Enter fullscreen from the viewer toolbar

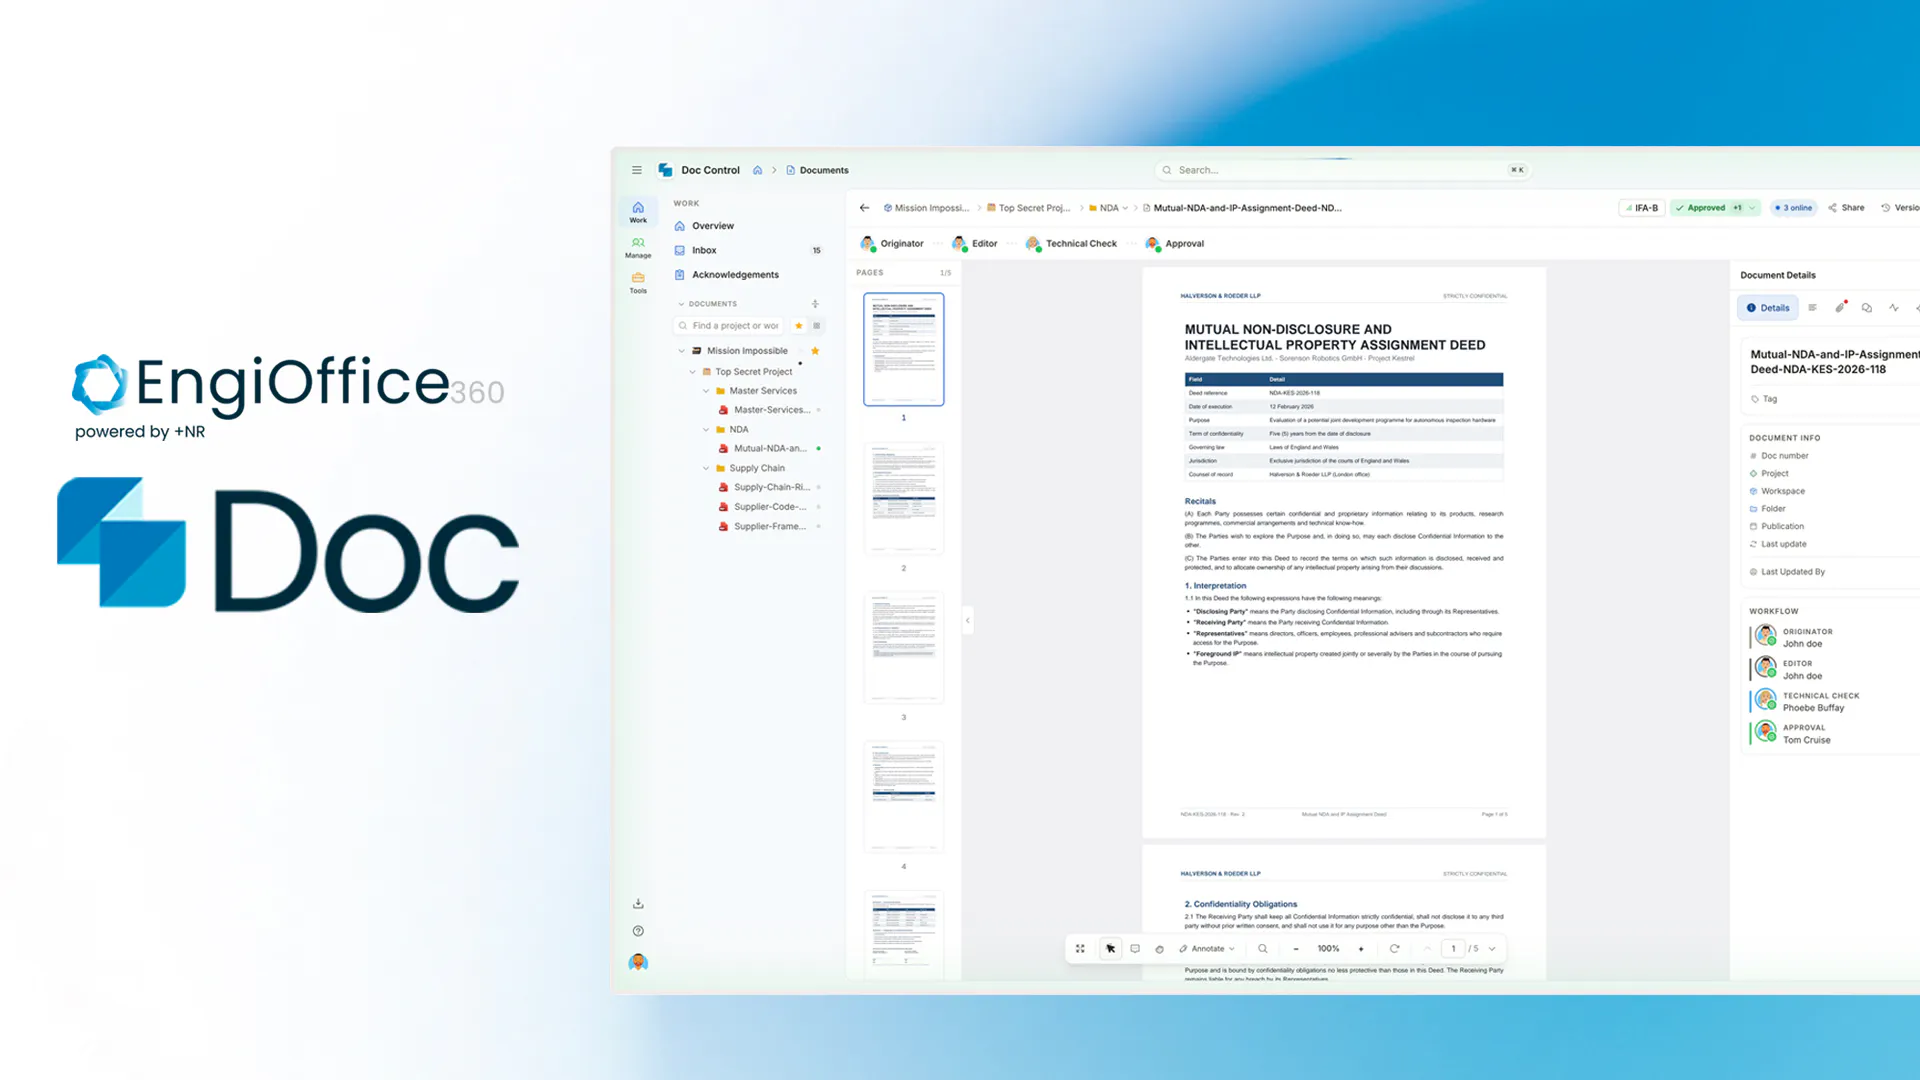[x=1080, y=949]
